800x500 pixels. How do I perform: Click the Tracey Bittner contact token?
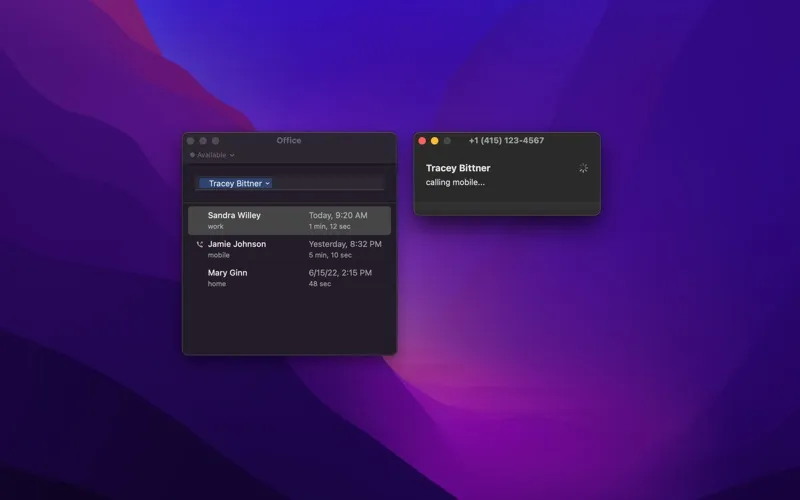click(x=235, y=183)
